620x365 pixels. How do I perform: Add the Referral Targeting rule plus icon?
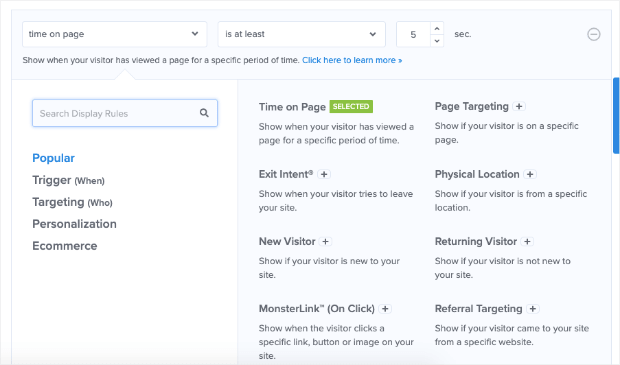click(x=533, y=309)
